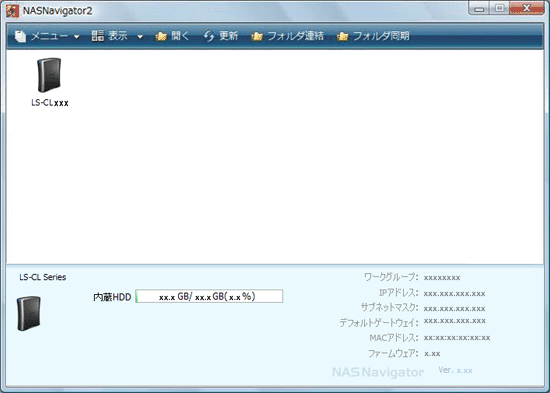Select the LS-CLxxx NAS device icon
Screen dimensions: 550x393
click(x=49, y=75)
